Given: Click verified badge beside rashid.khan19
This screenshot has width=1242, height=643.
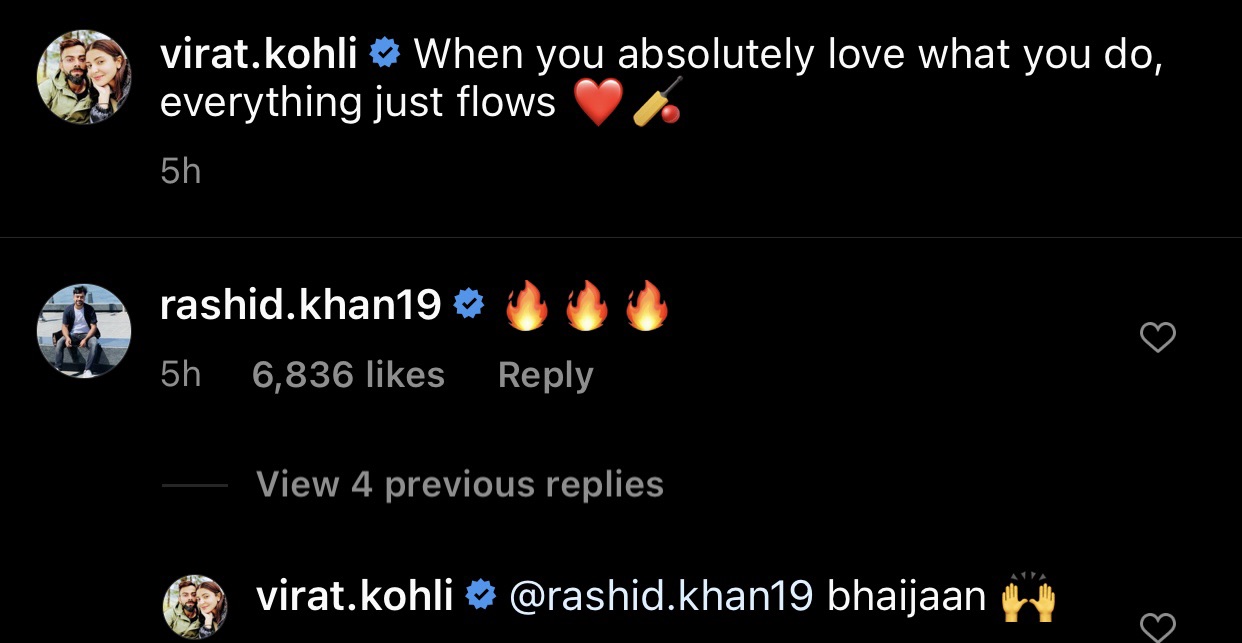Looking at the screenshot, I should click(x=469, y=306).
